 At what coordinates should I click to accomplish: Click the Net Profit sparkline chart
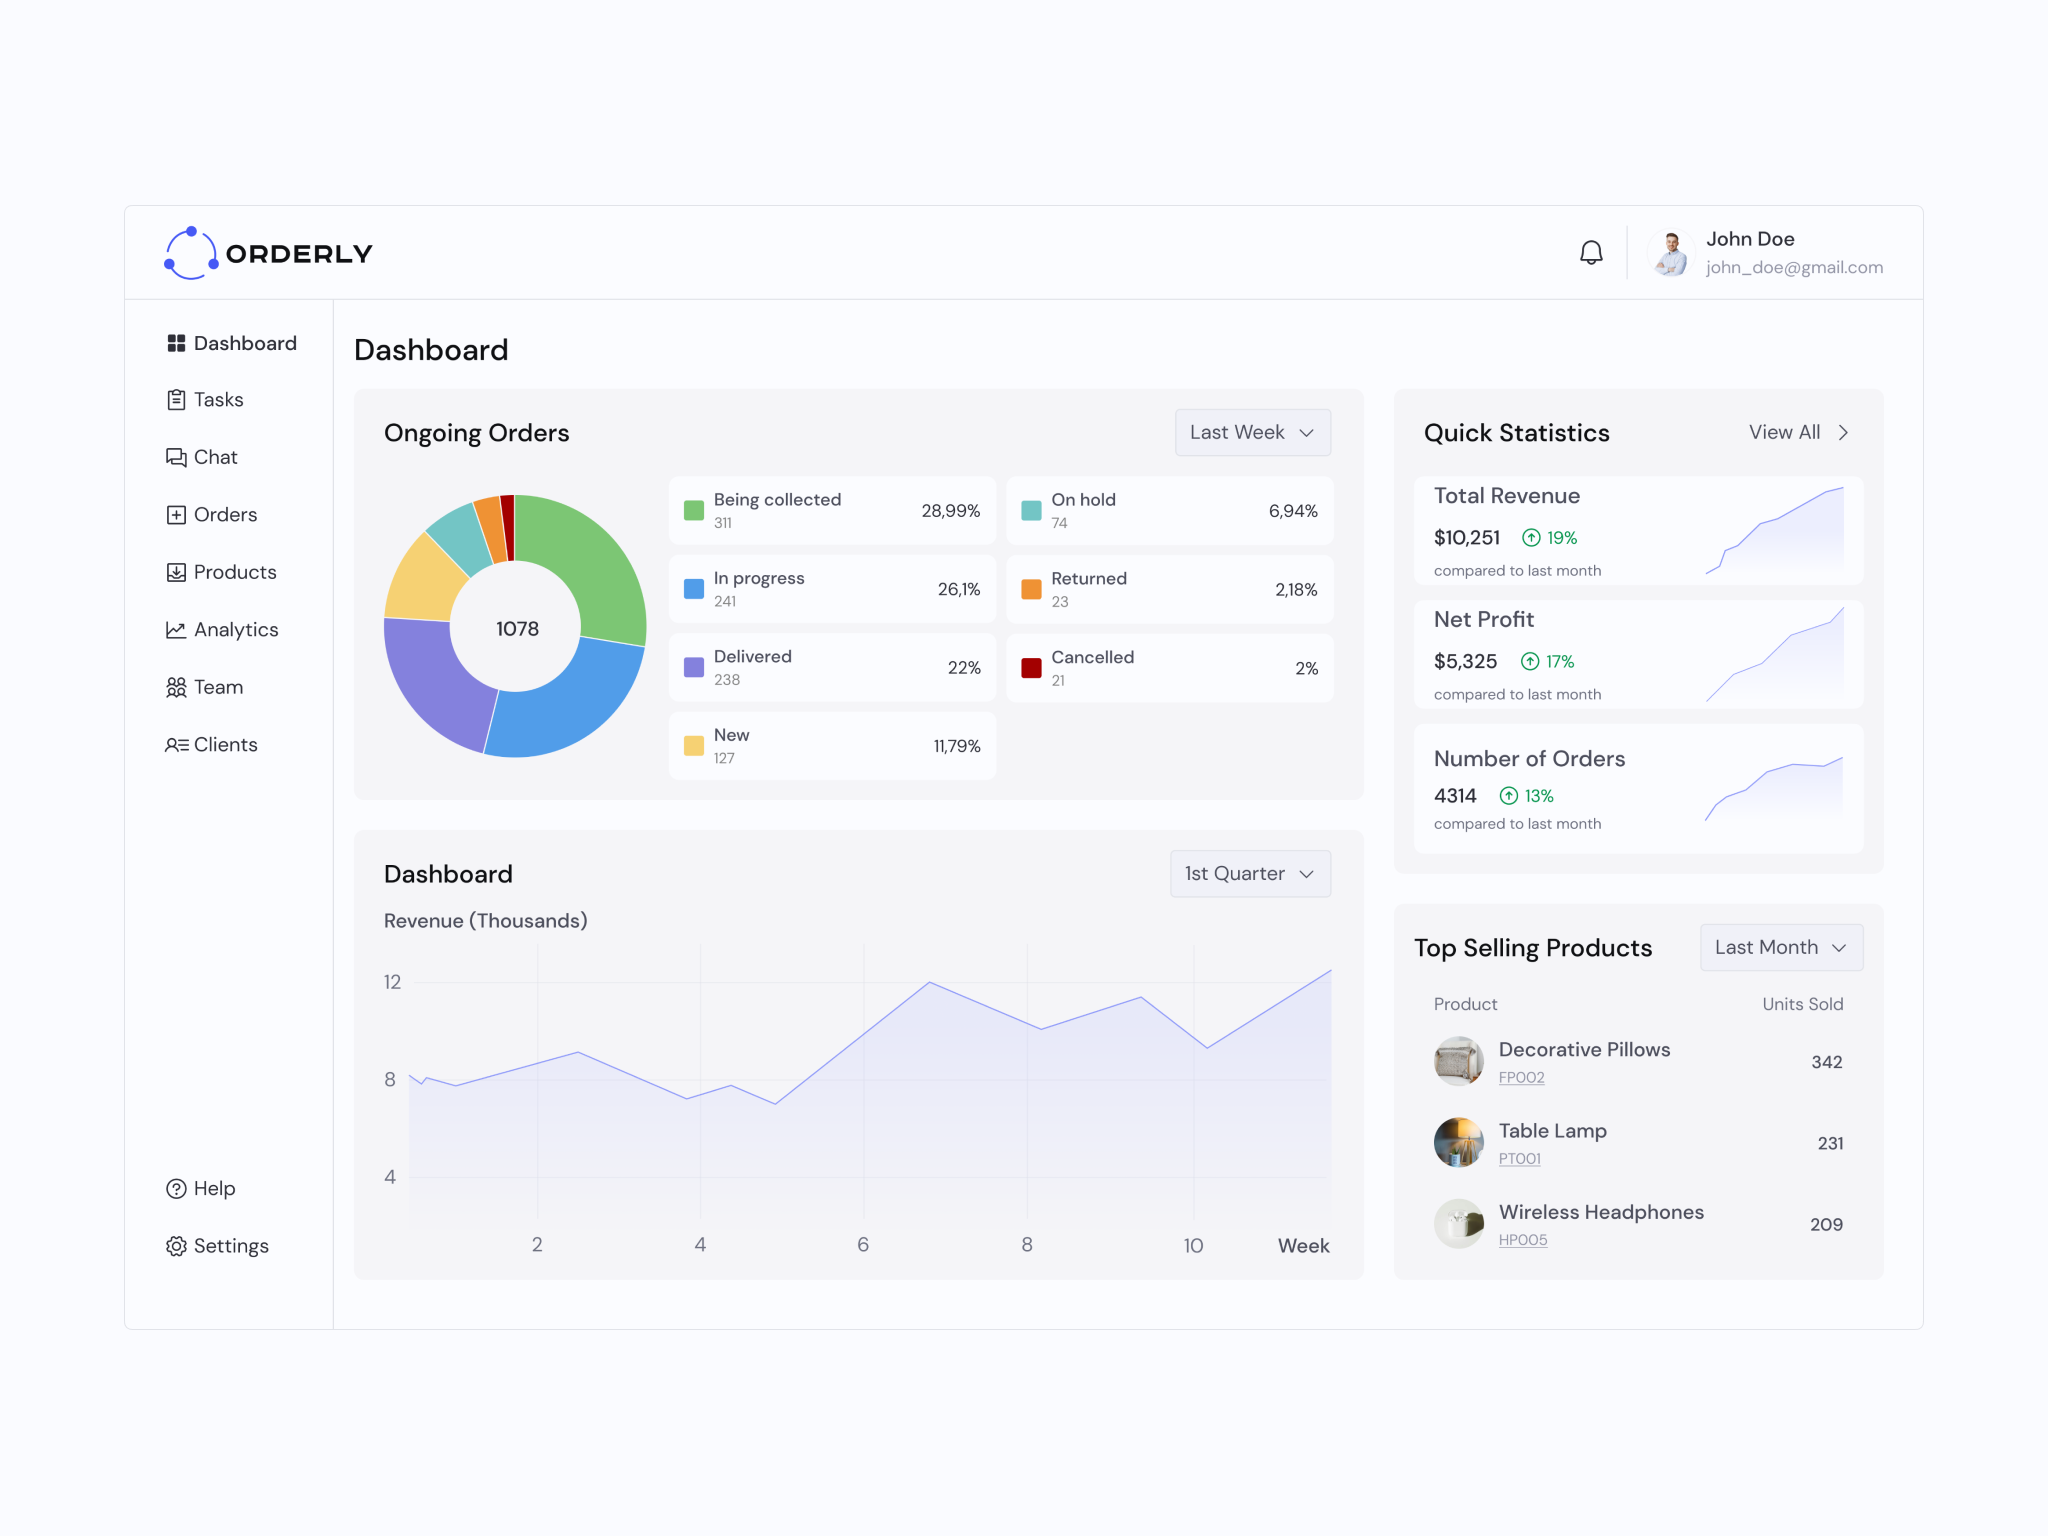point(1774,654)
